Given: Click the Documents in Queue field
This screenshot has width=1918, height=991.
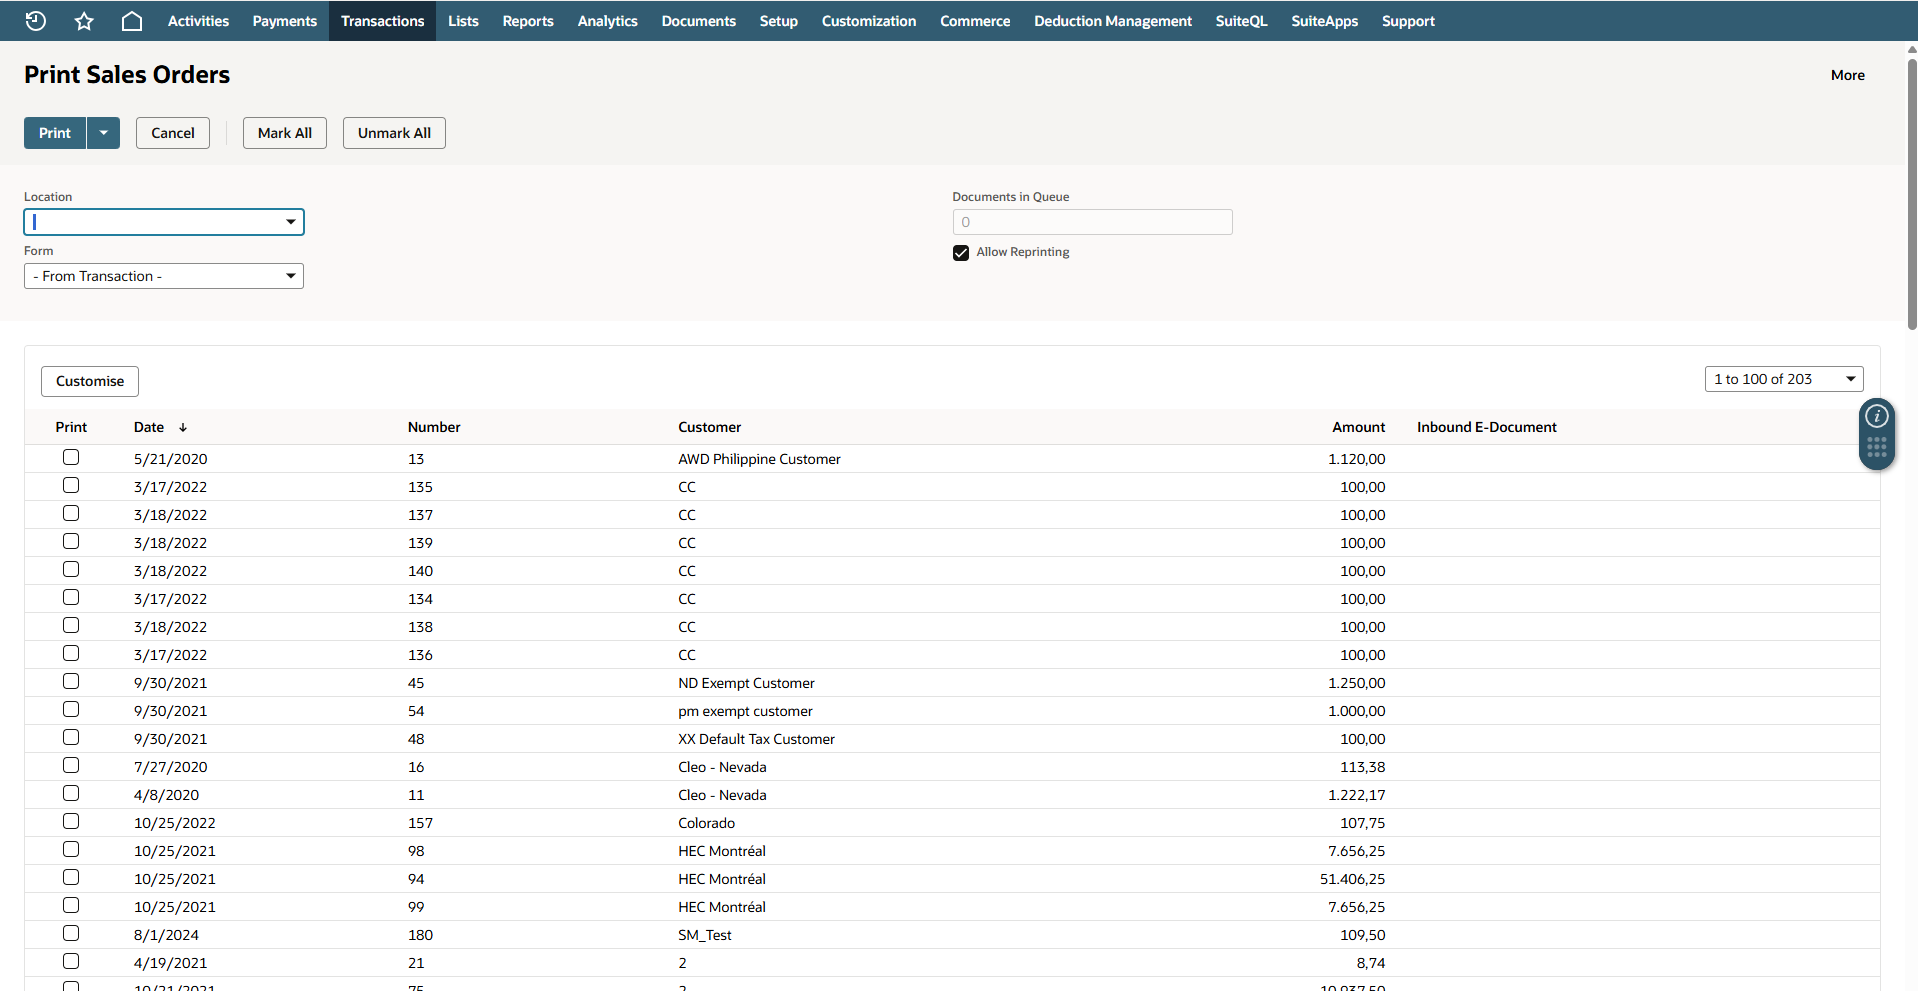Looking at the screenshot, I should 1092,222.
